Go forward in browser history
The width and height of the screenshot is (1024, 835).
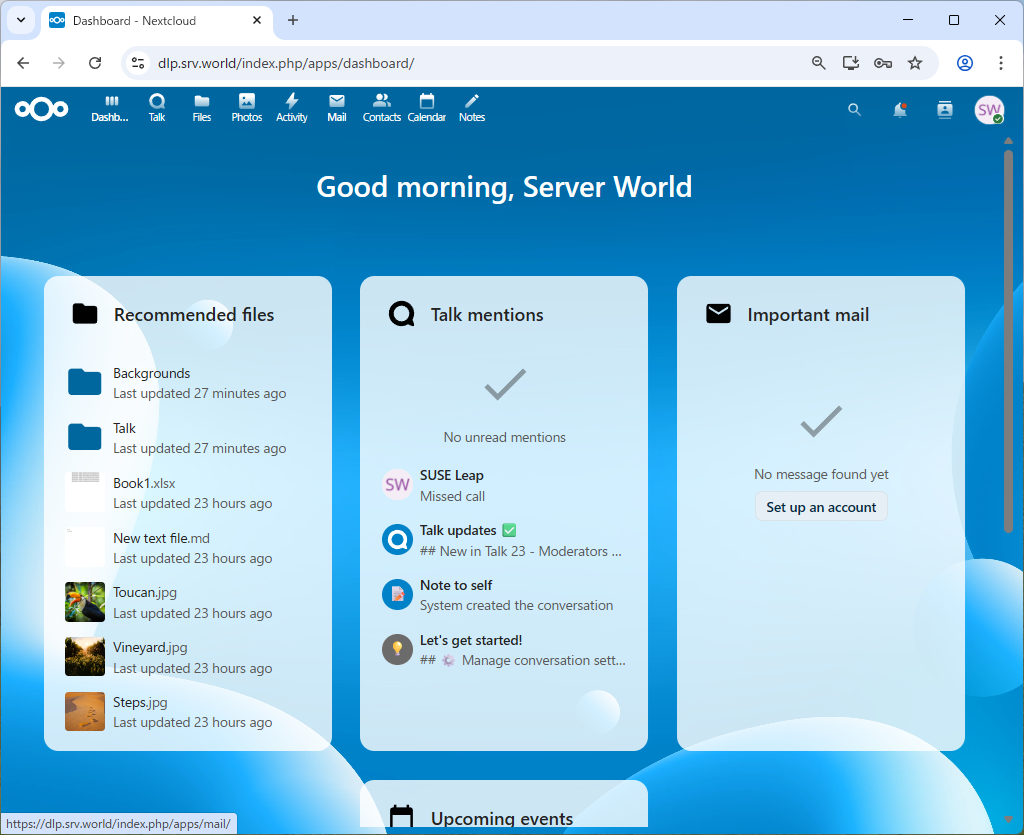coord(59,63)
